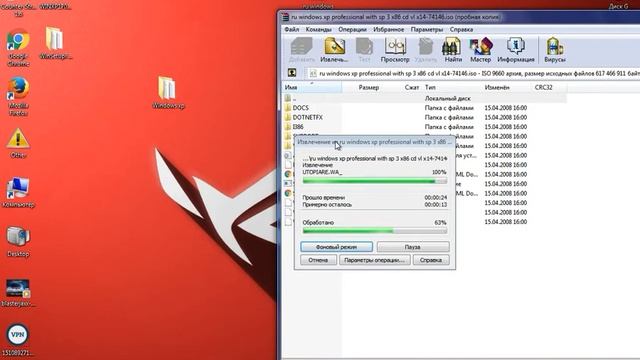Open the Информация (Info) tool
The image size is (640, 360).
[x=516, y=50]
